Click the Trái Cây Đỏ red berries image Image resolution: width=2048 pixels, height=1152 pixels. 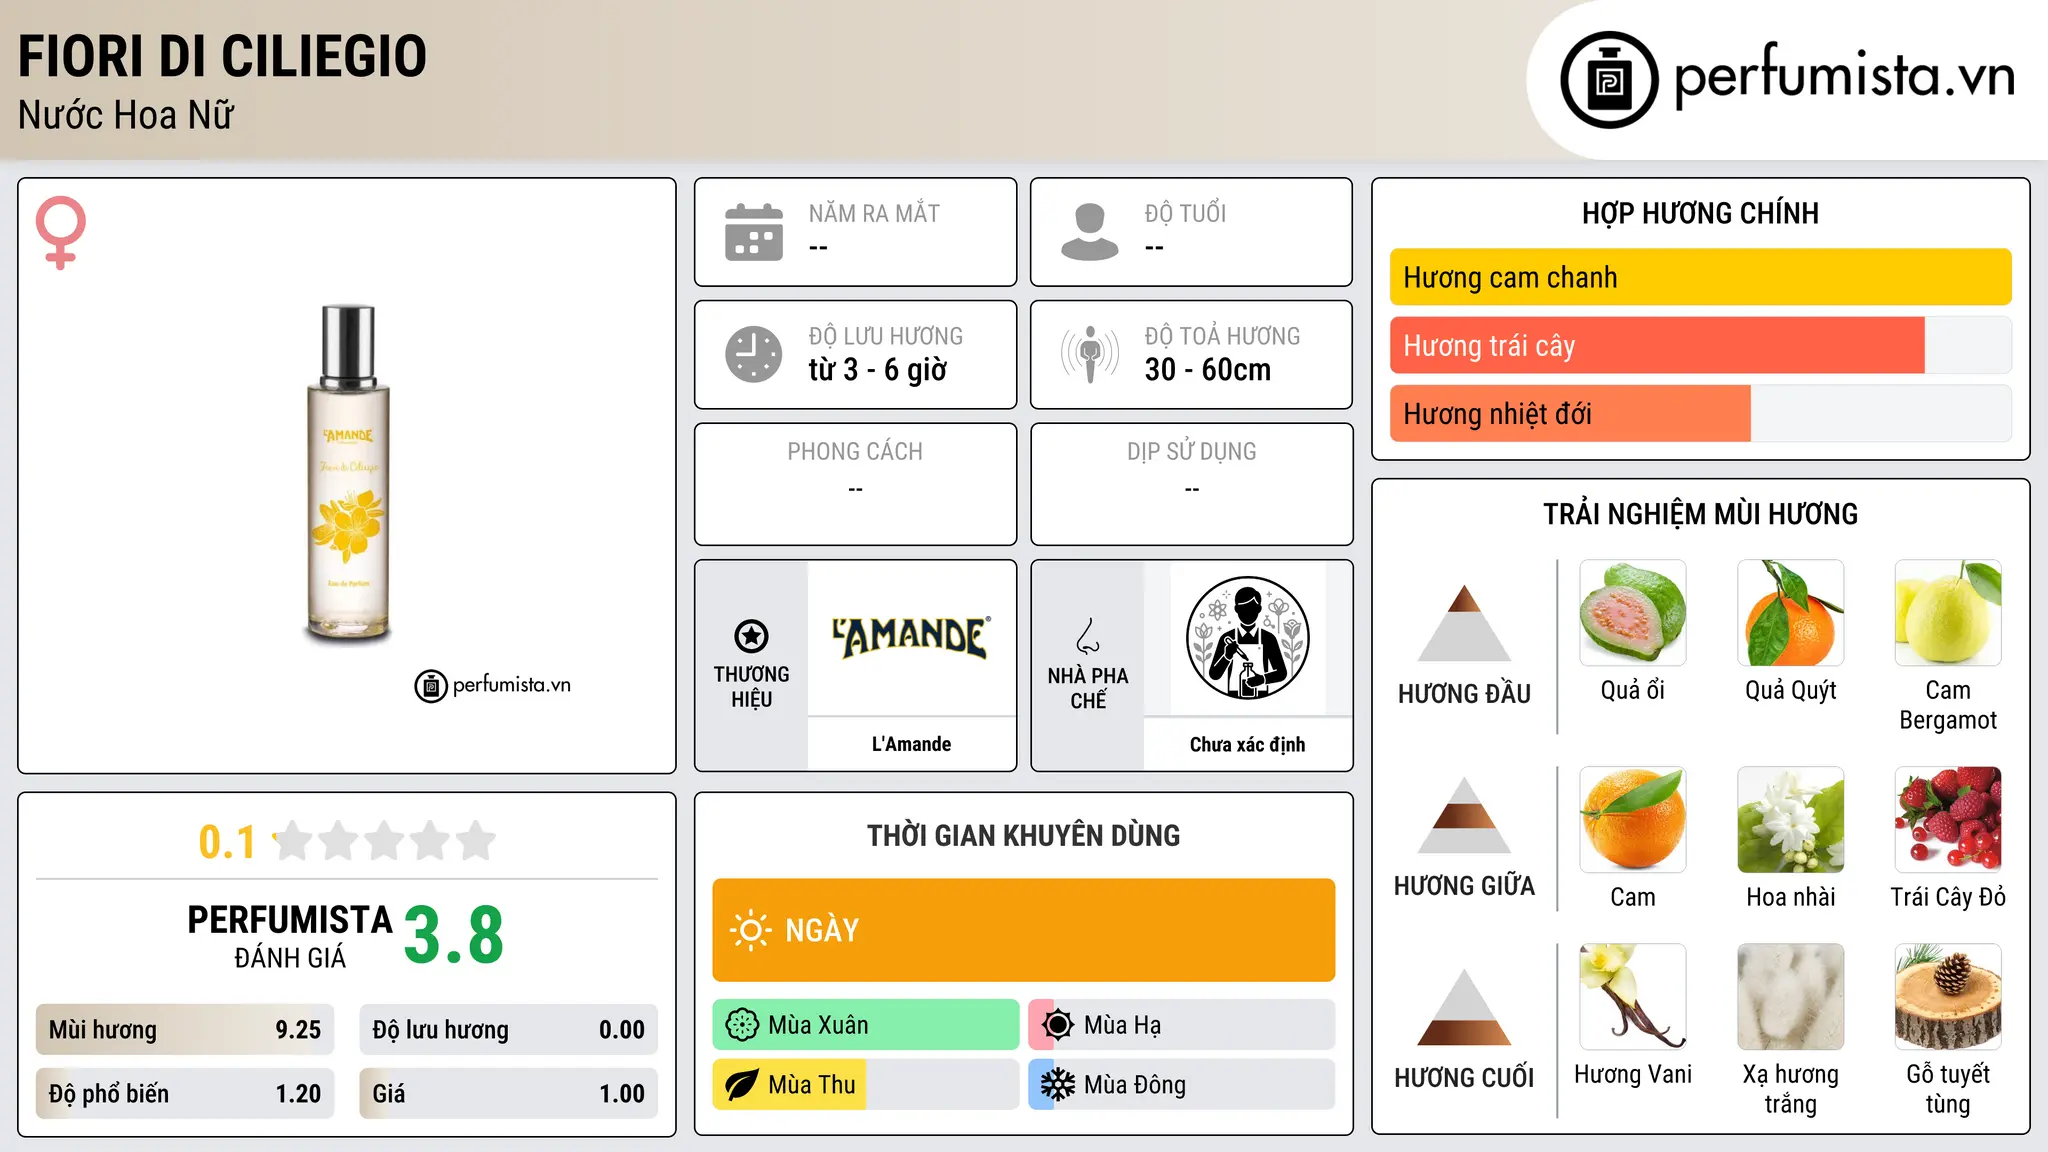pyautogui.click(x=1948, y=820)
